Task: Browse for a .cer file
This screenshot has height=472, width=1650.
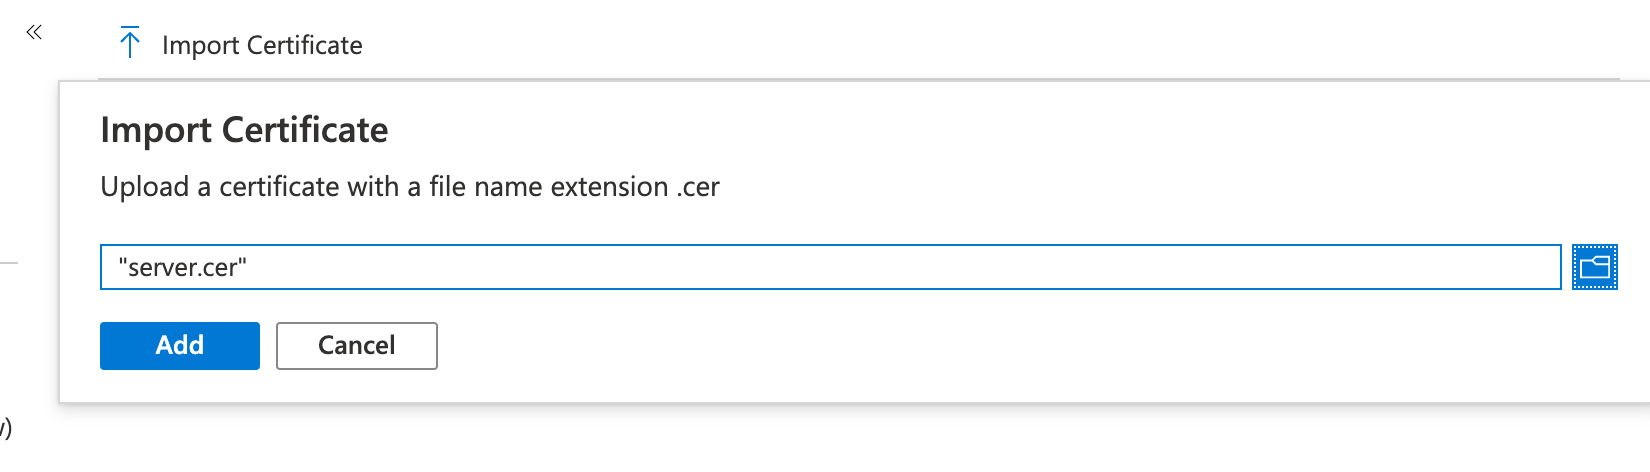Action: [x=1594, y=267]
